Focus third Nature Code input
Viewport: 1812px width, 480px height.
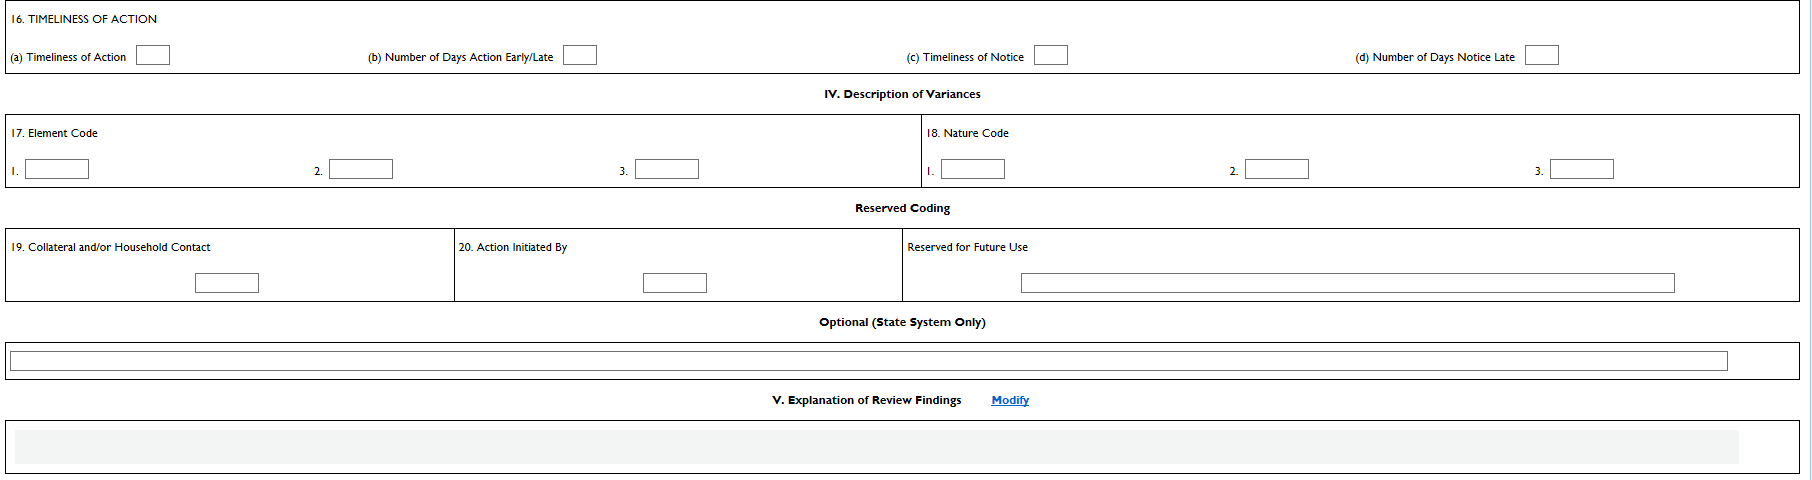click(x=1582, y=170)
